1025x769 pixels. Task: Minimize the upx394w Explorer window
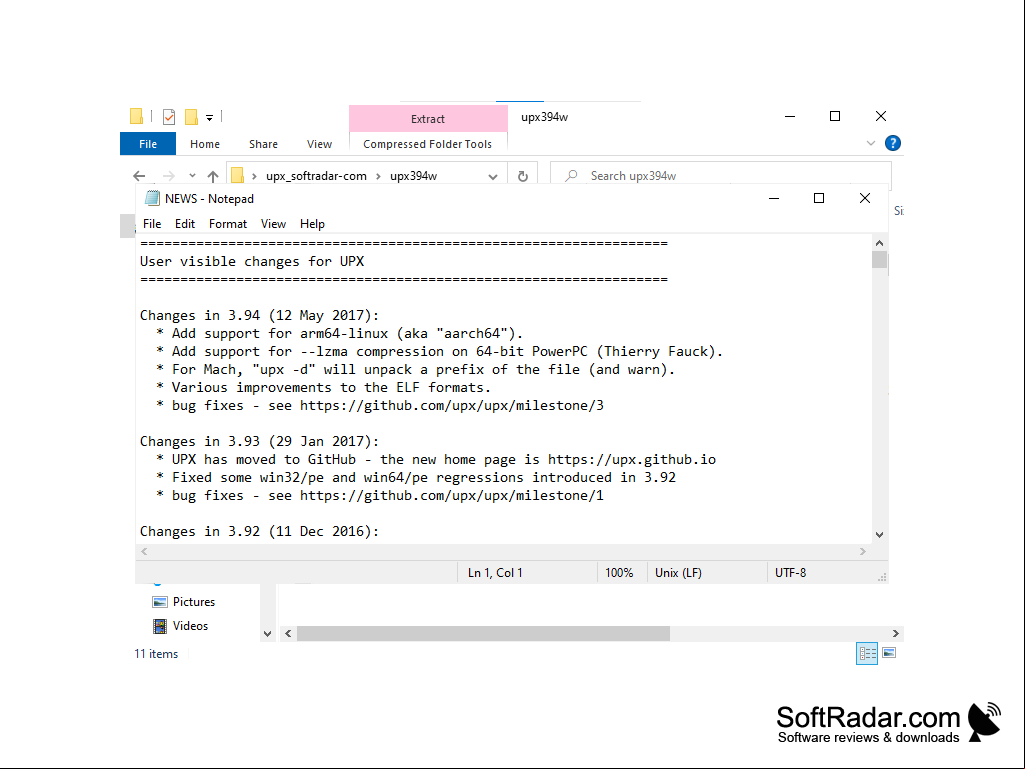click(x=790, y=116)
